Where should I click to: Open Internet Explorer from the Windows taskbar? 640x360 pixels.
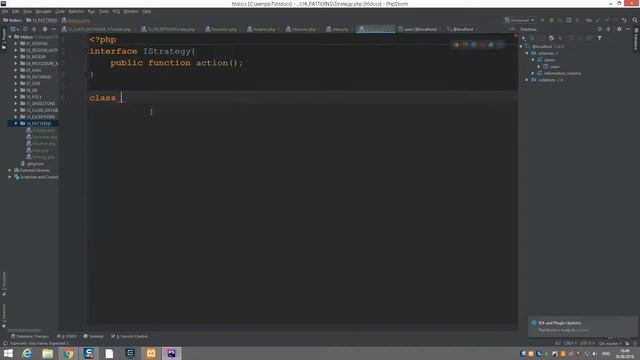[27, 353]
